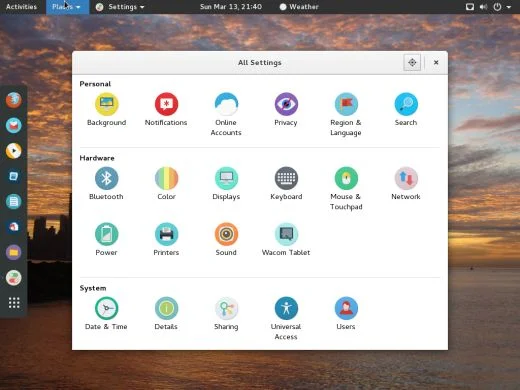The height and width of the screenshot is (390, 520).
Task: Open the Privacy settings
Action: (286, 110)
